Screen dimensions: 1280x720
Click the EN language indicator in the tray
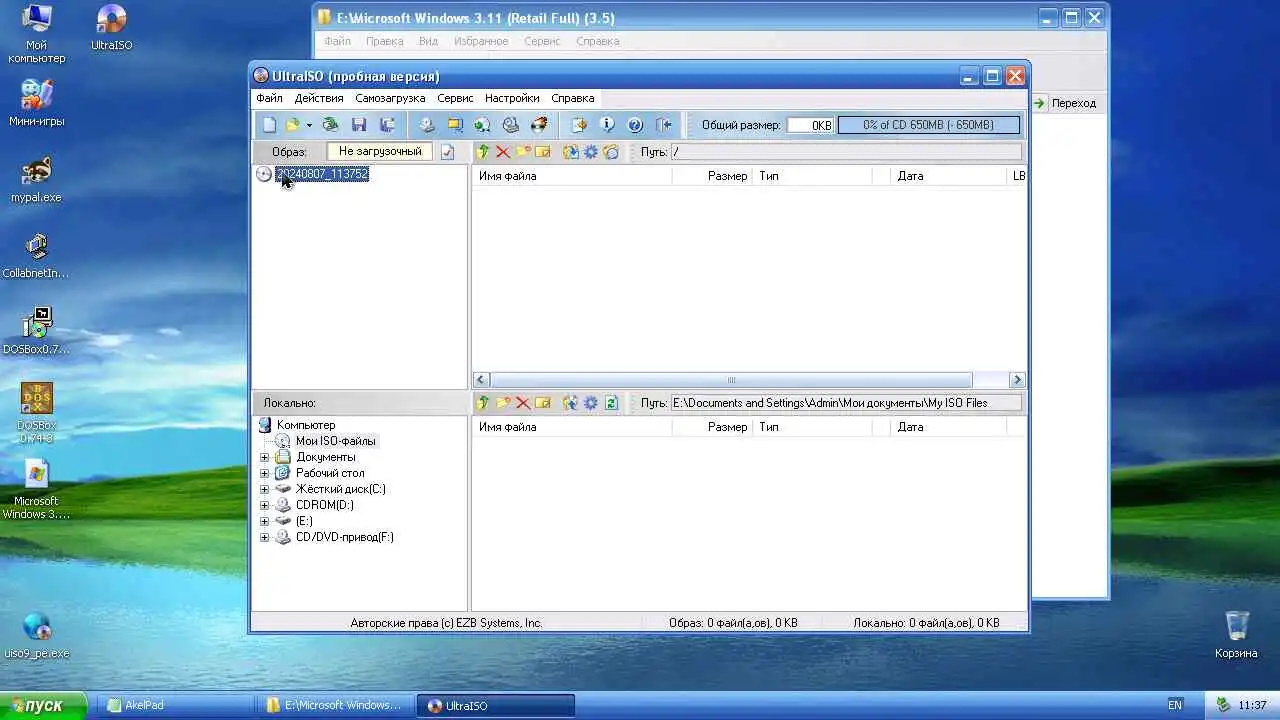pyautogui.click(x=1175, y=705)
